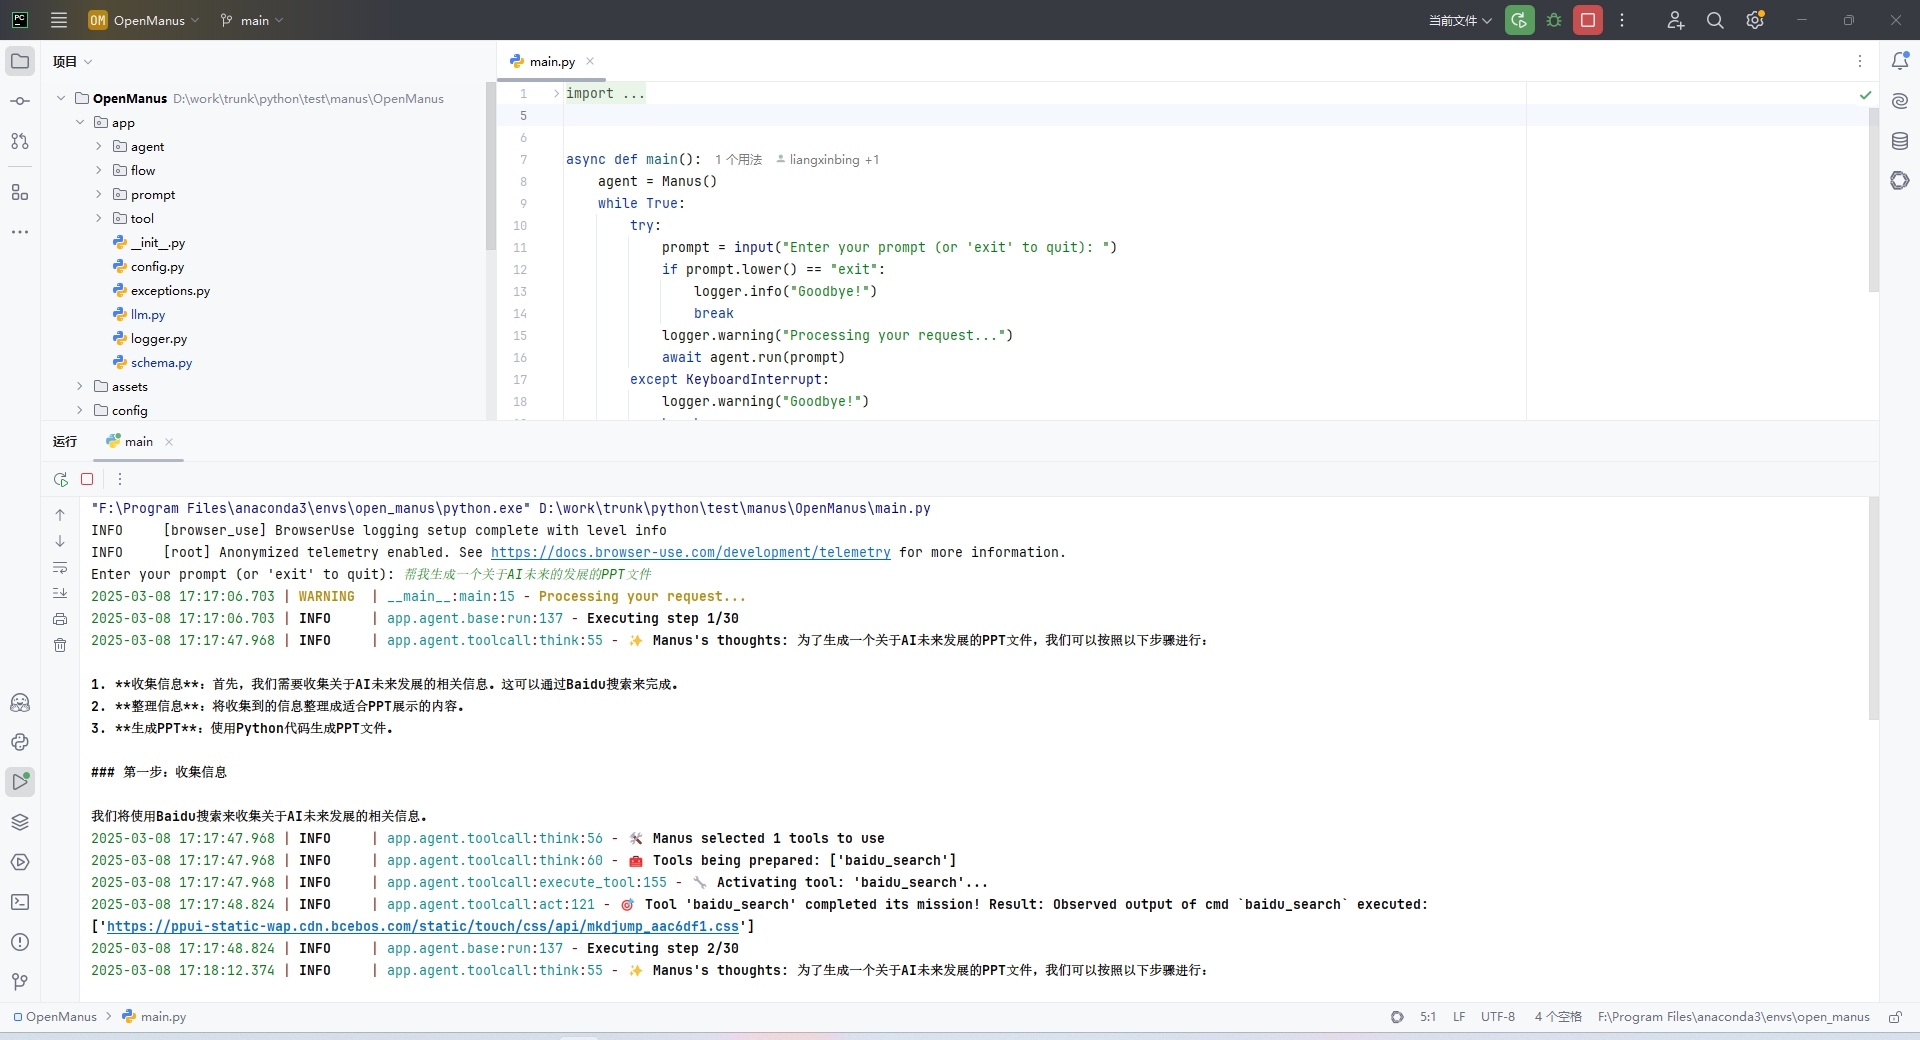This screenshot has width=1920, height=1040.
Task: Open the browser-use telemetry docs link
Action: click(x=690, y=552)
